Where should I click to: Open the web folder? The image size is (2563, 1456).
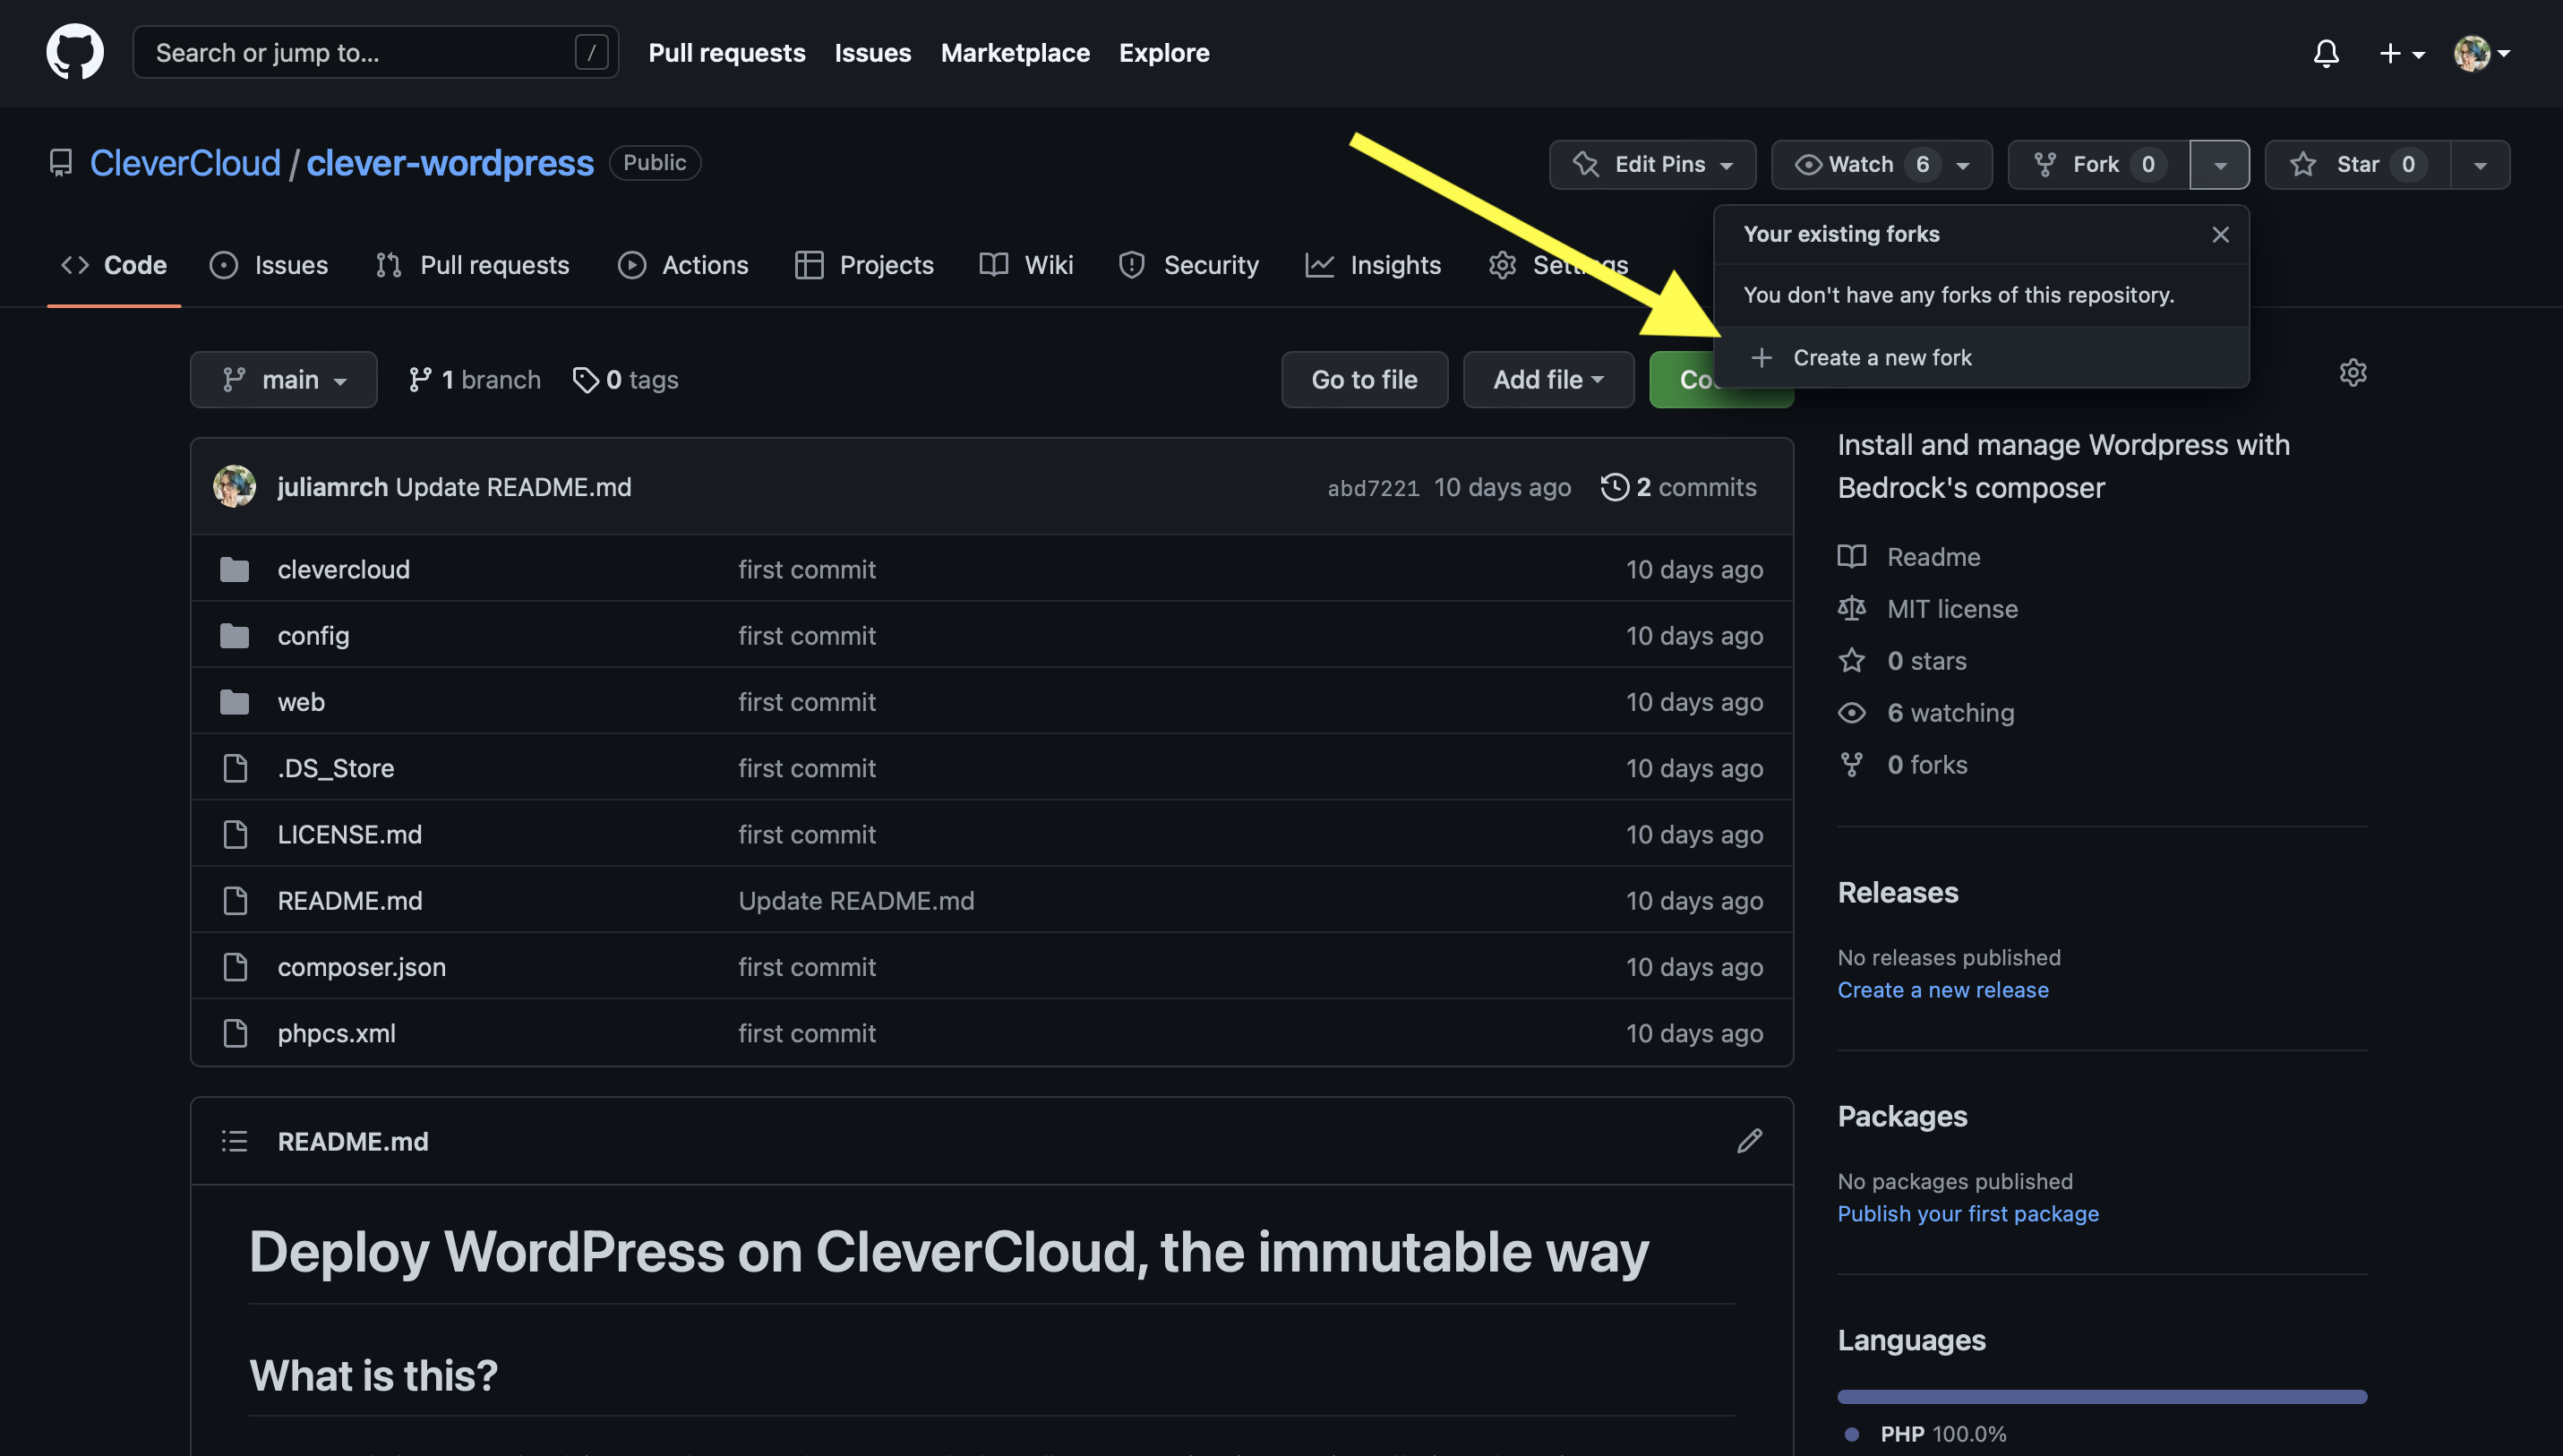(301, 702)
